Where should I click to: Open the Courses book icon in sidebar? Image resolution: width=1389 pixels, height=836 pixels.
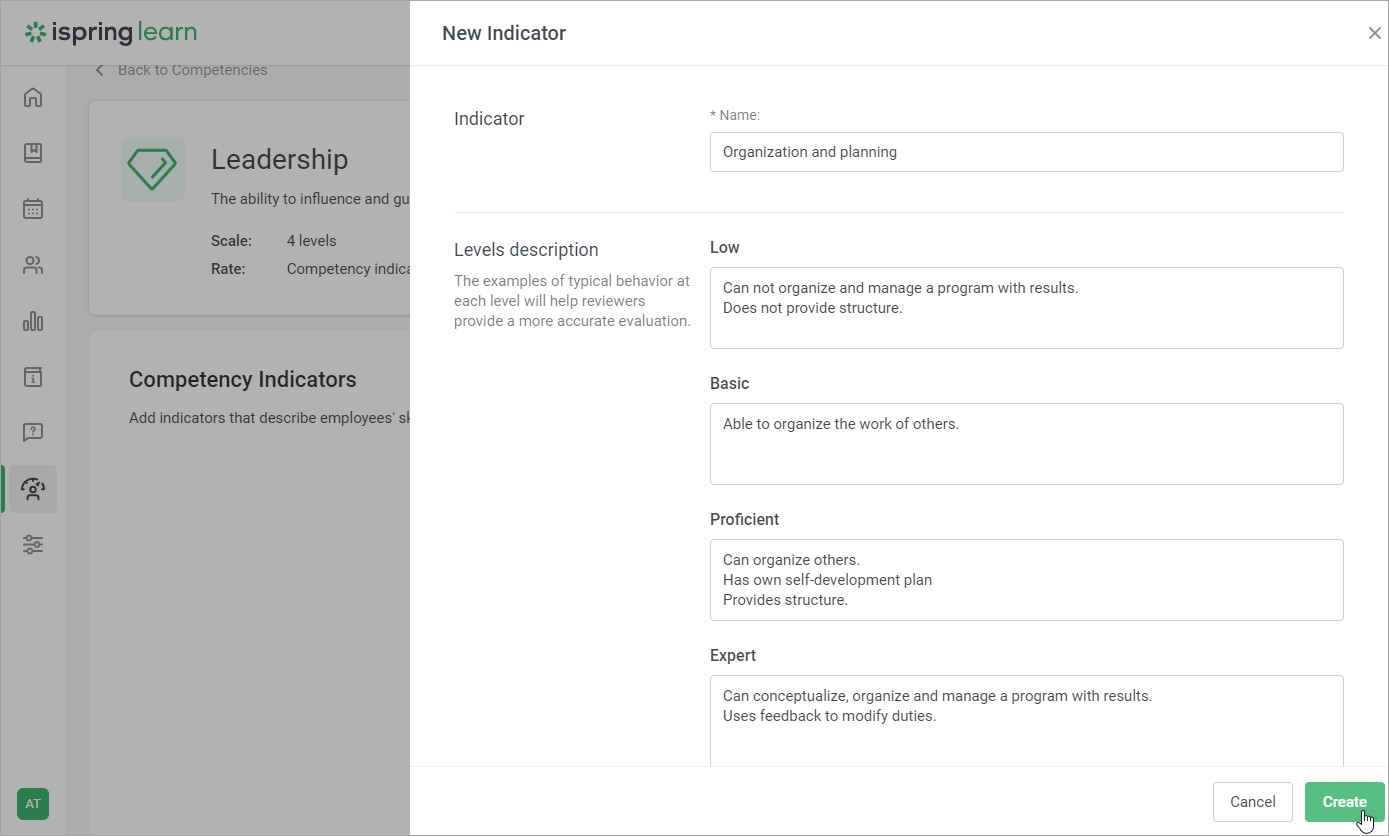coord(33,153)
